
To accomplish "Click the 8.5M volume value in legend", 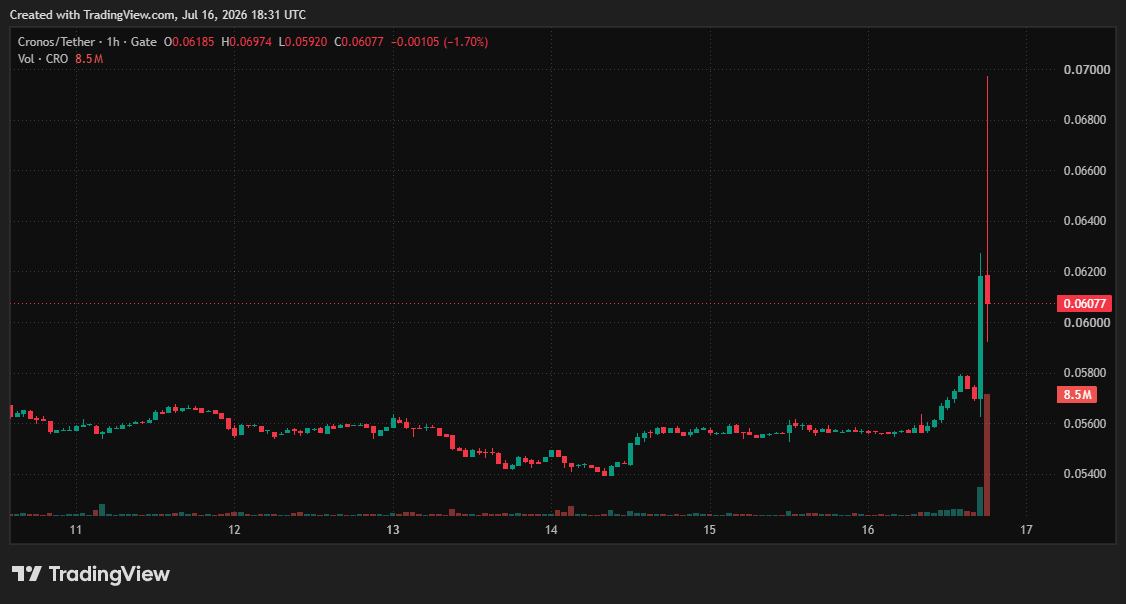I will pyautogui.click(x=89, y=59).
